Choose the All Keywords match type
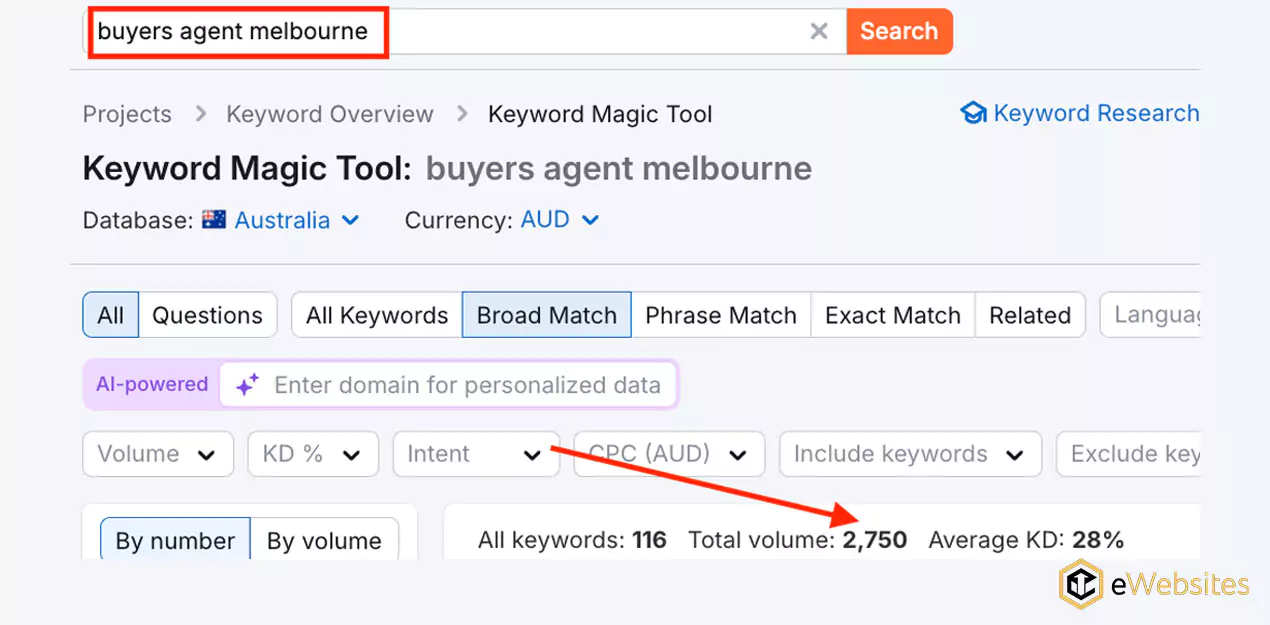 (x=377, y=315)
